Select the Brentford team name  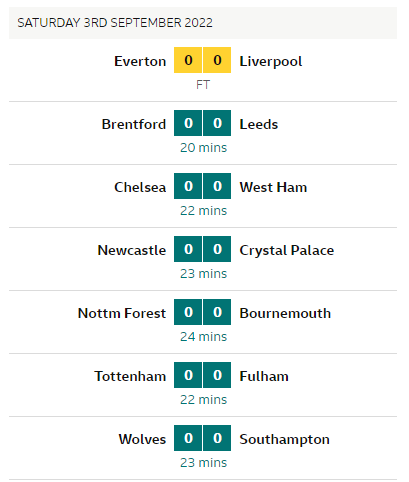[134, 124]
